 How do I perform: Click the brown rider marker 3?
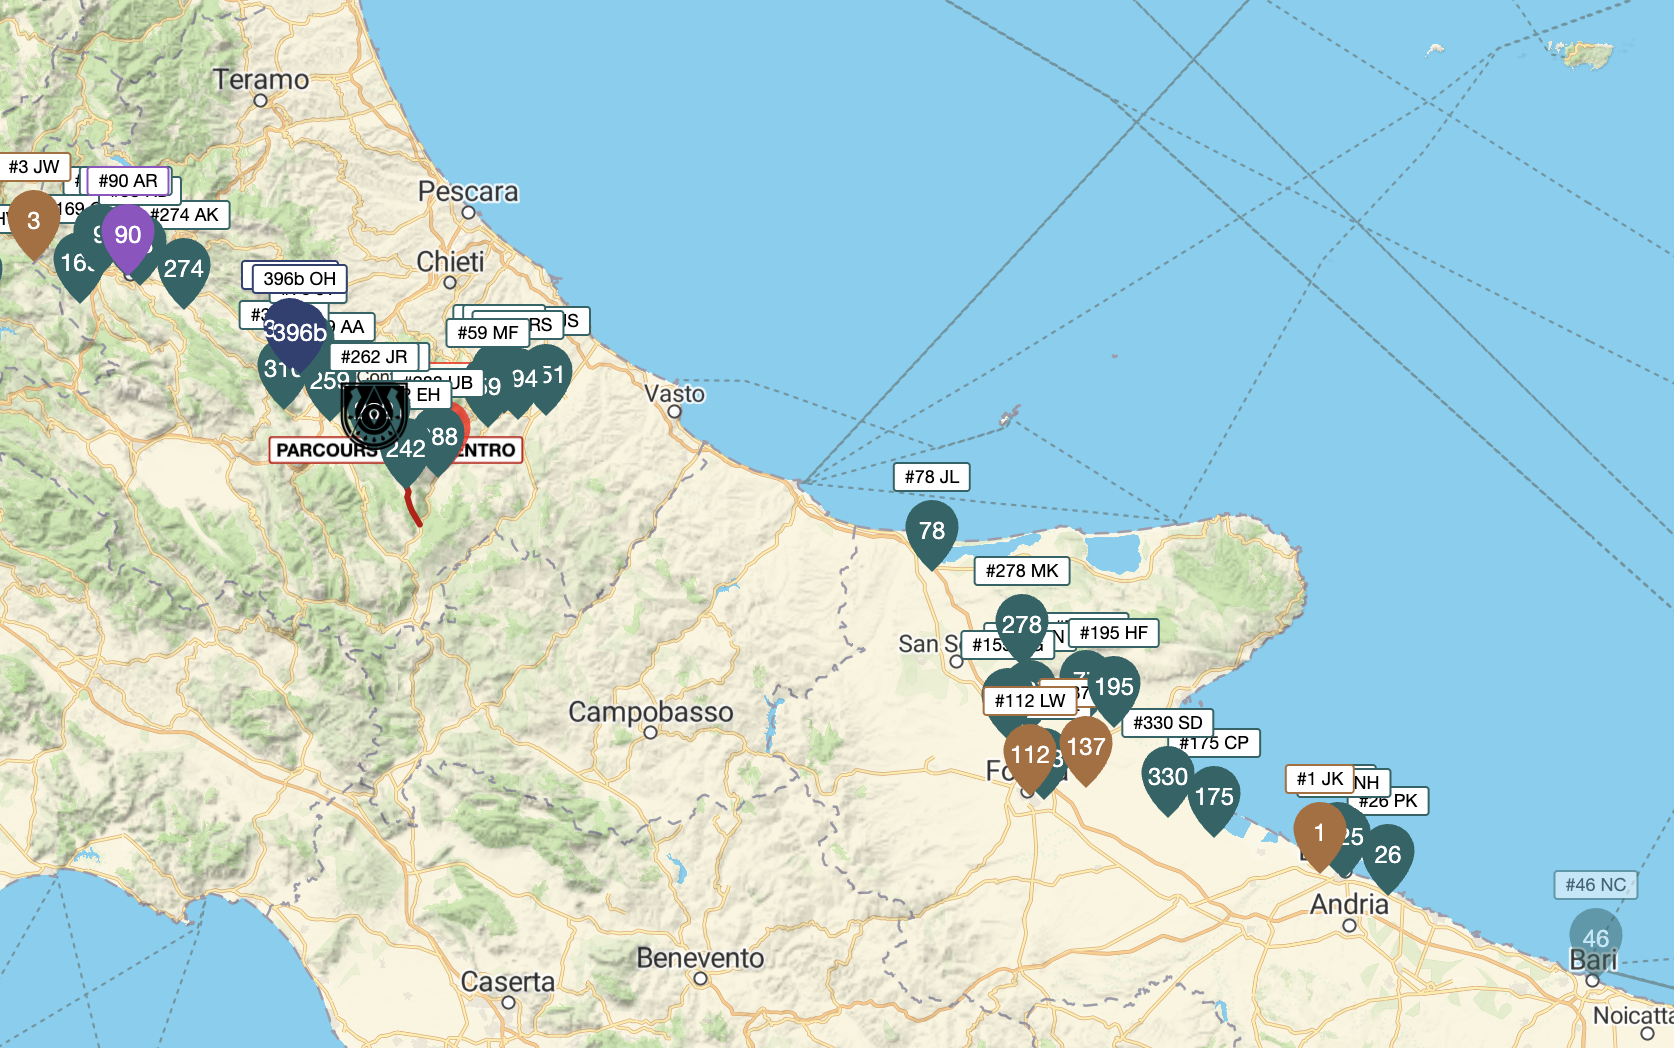point(34,221)
